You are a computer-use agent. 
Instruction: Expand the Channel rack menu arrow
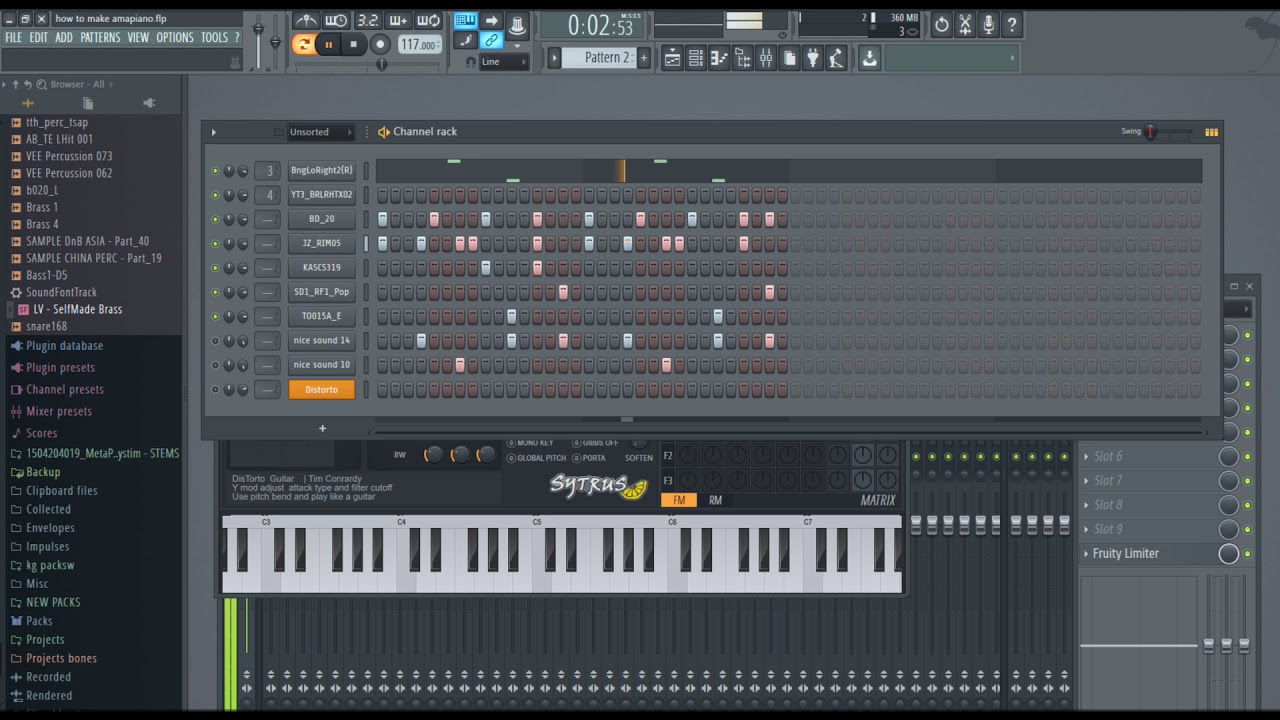point(213,132)
